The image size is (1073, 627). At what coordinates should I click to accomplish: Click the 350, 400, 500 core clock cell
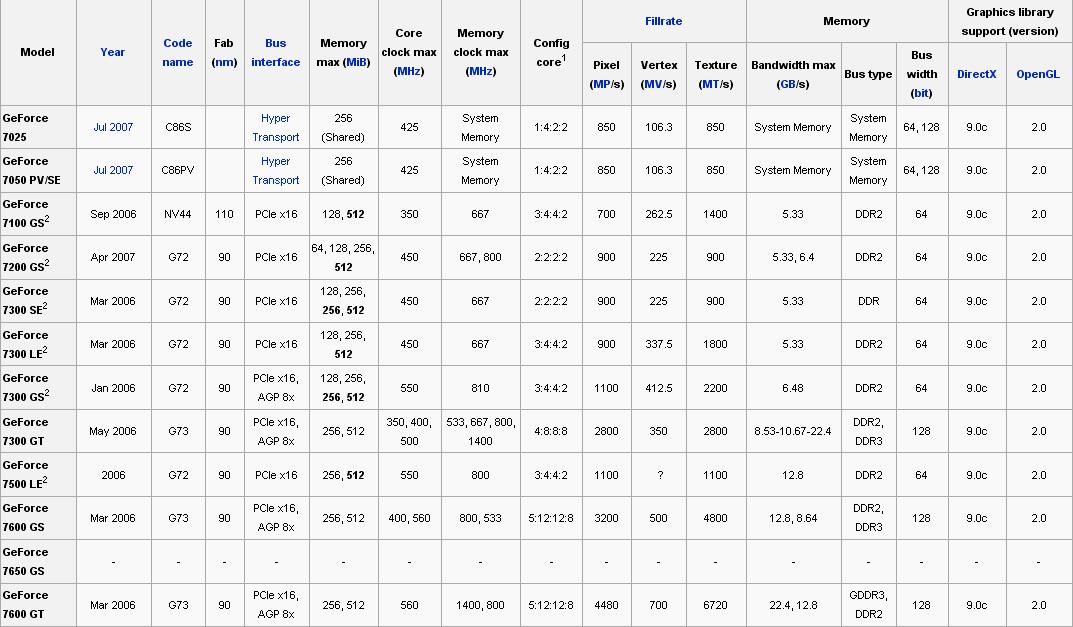(409, 431)
